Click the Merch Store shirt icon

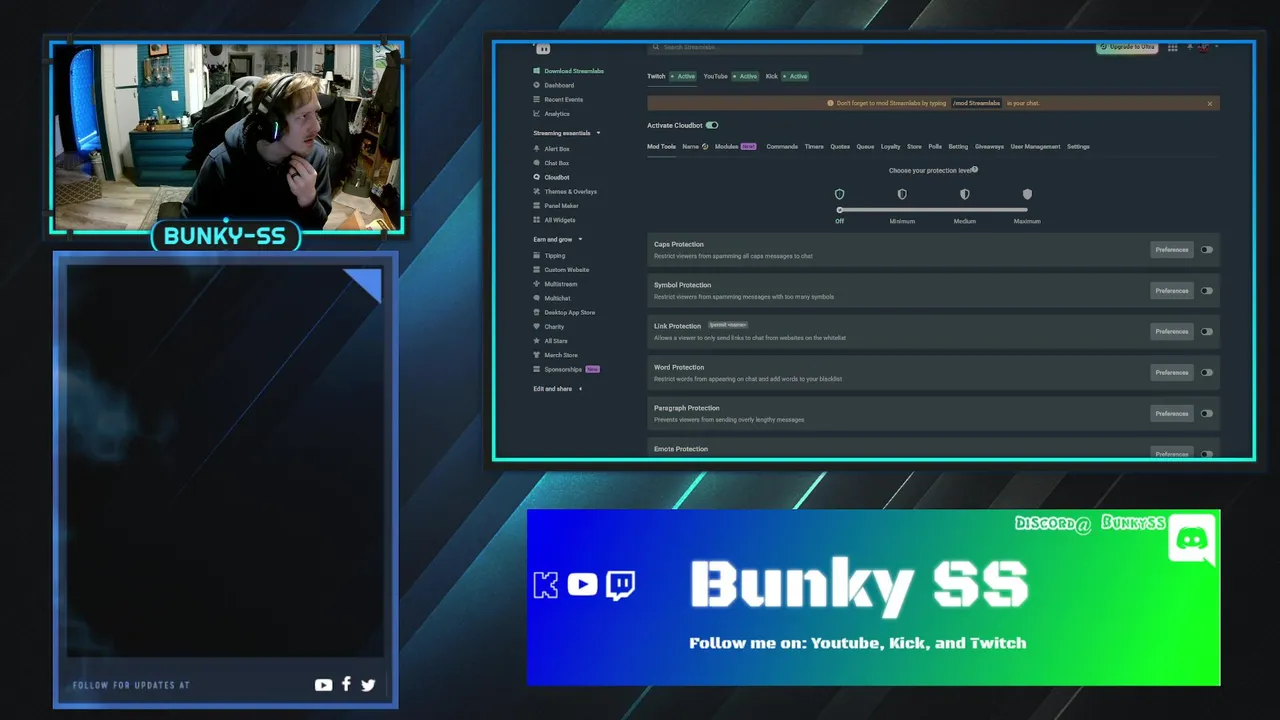[x=537, y=355]
